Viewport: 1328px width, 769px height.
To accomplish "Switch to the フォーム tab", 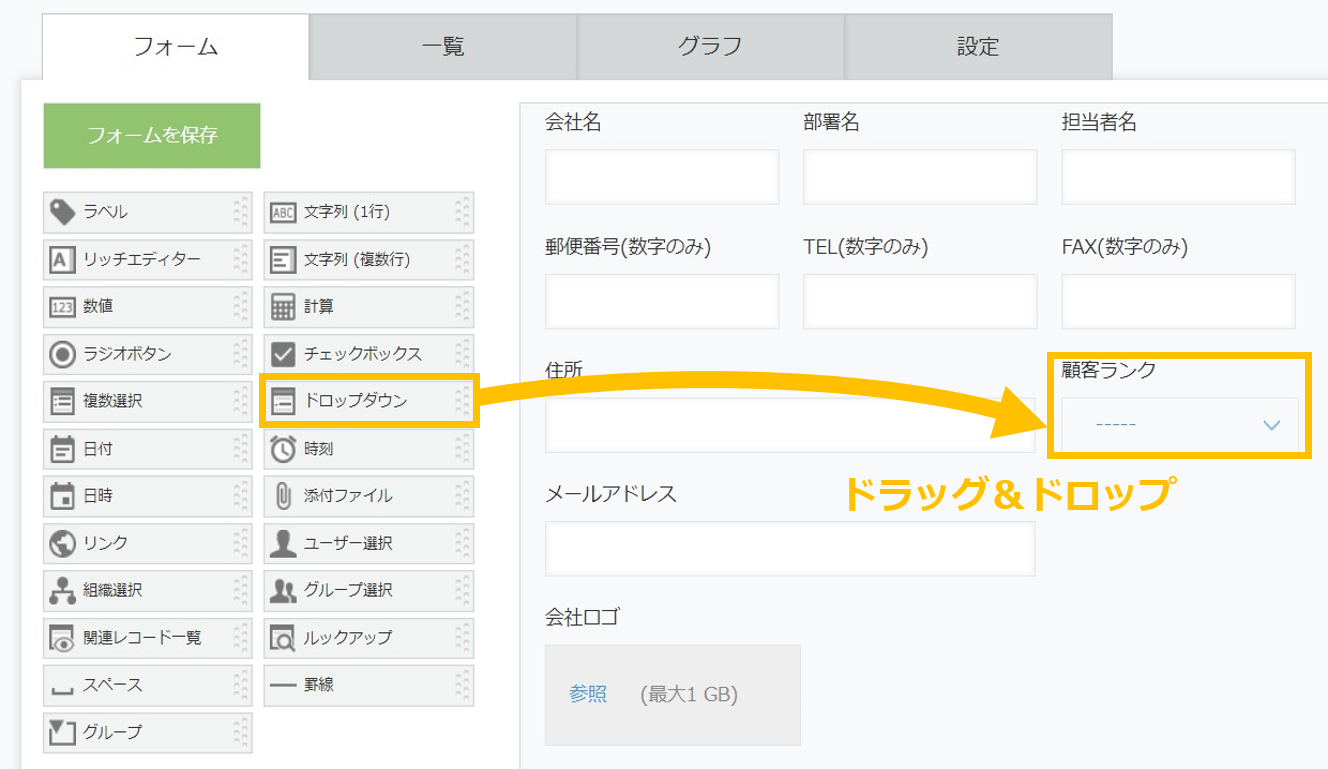I will 176,46.
